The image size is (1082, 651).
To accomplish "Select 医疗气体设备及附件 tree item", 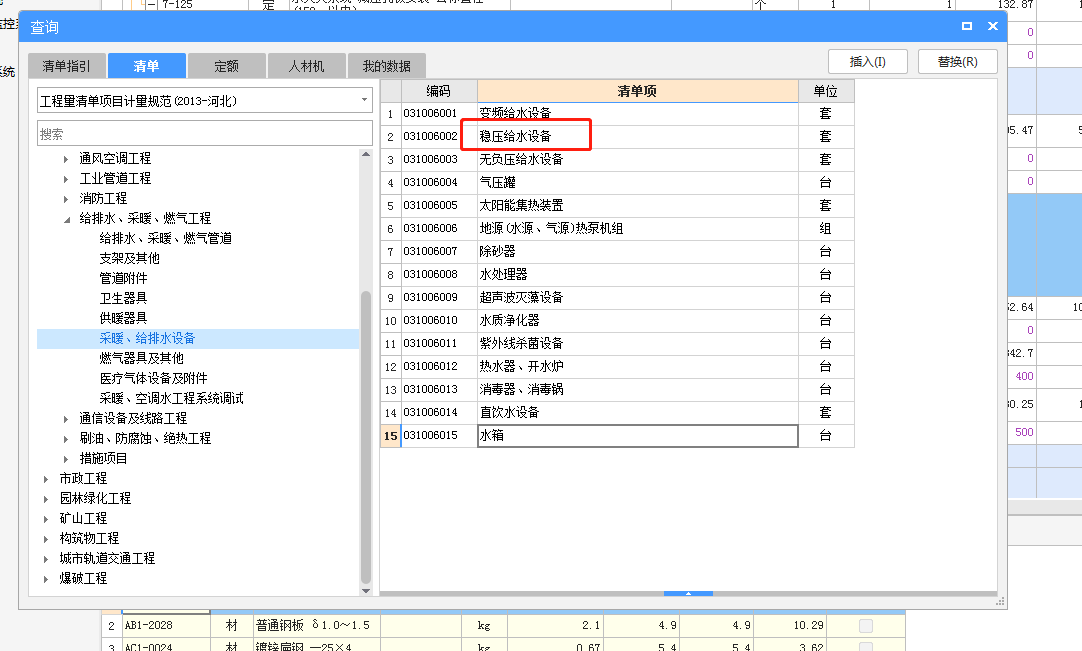I will (153, 378).
